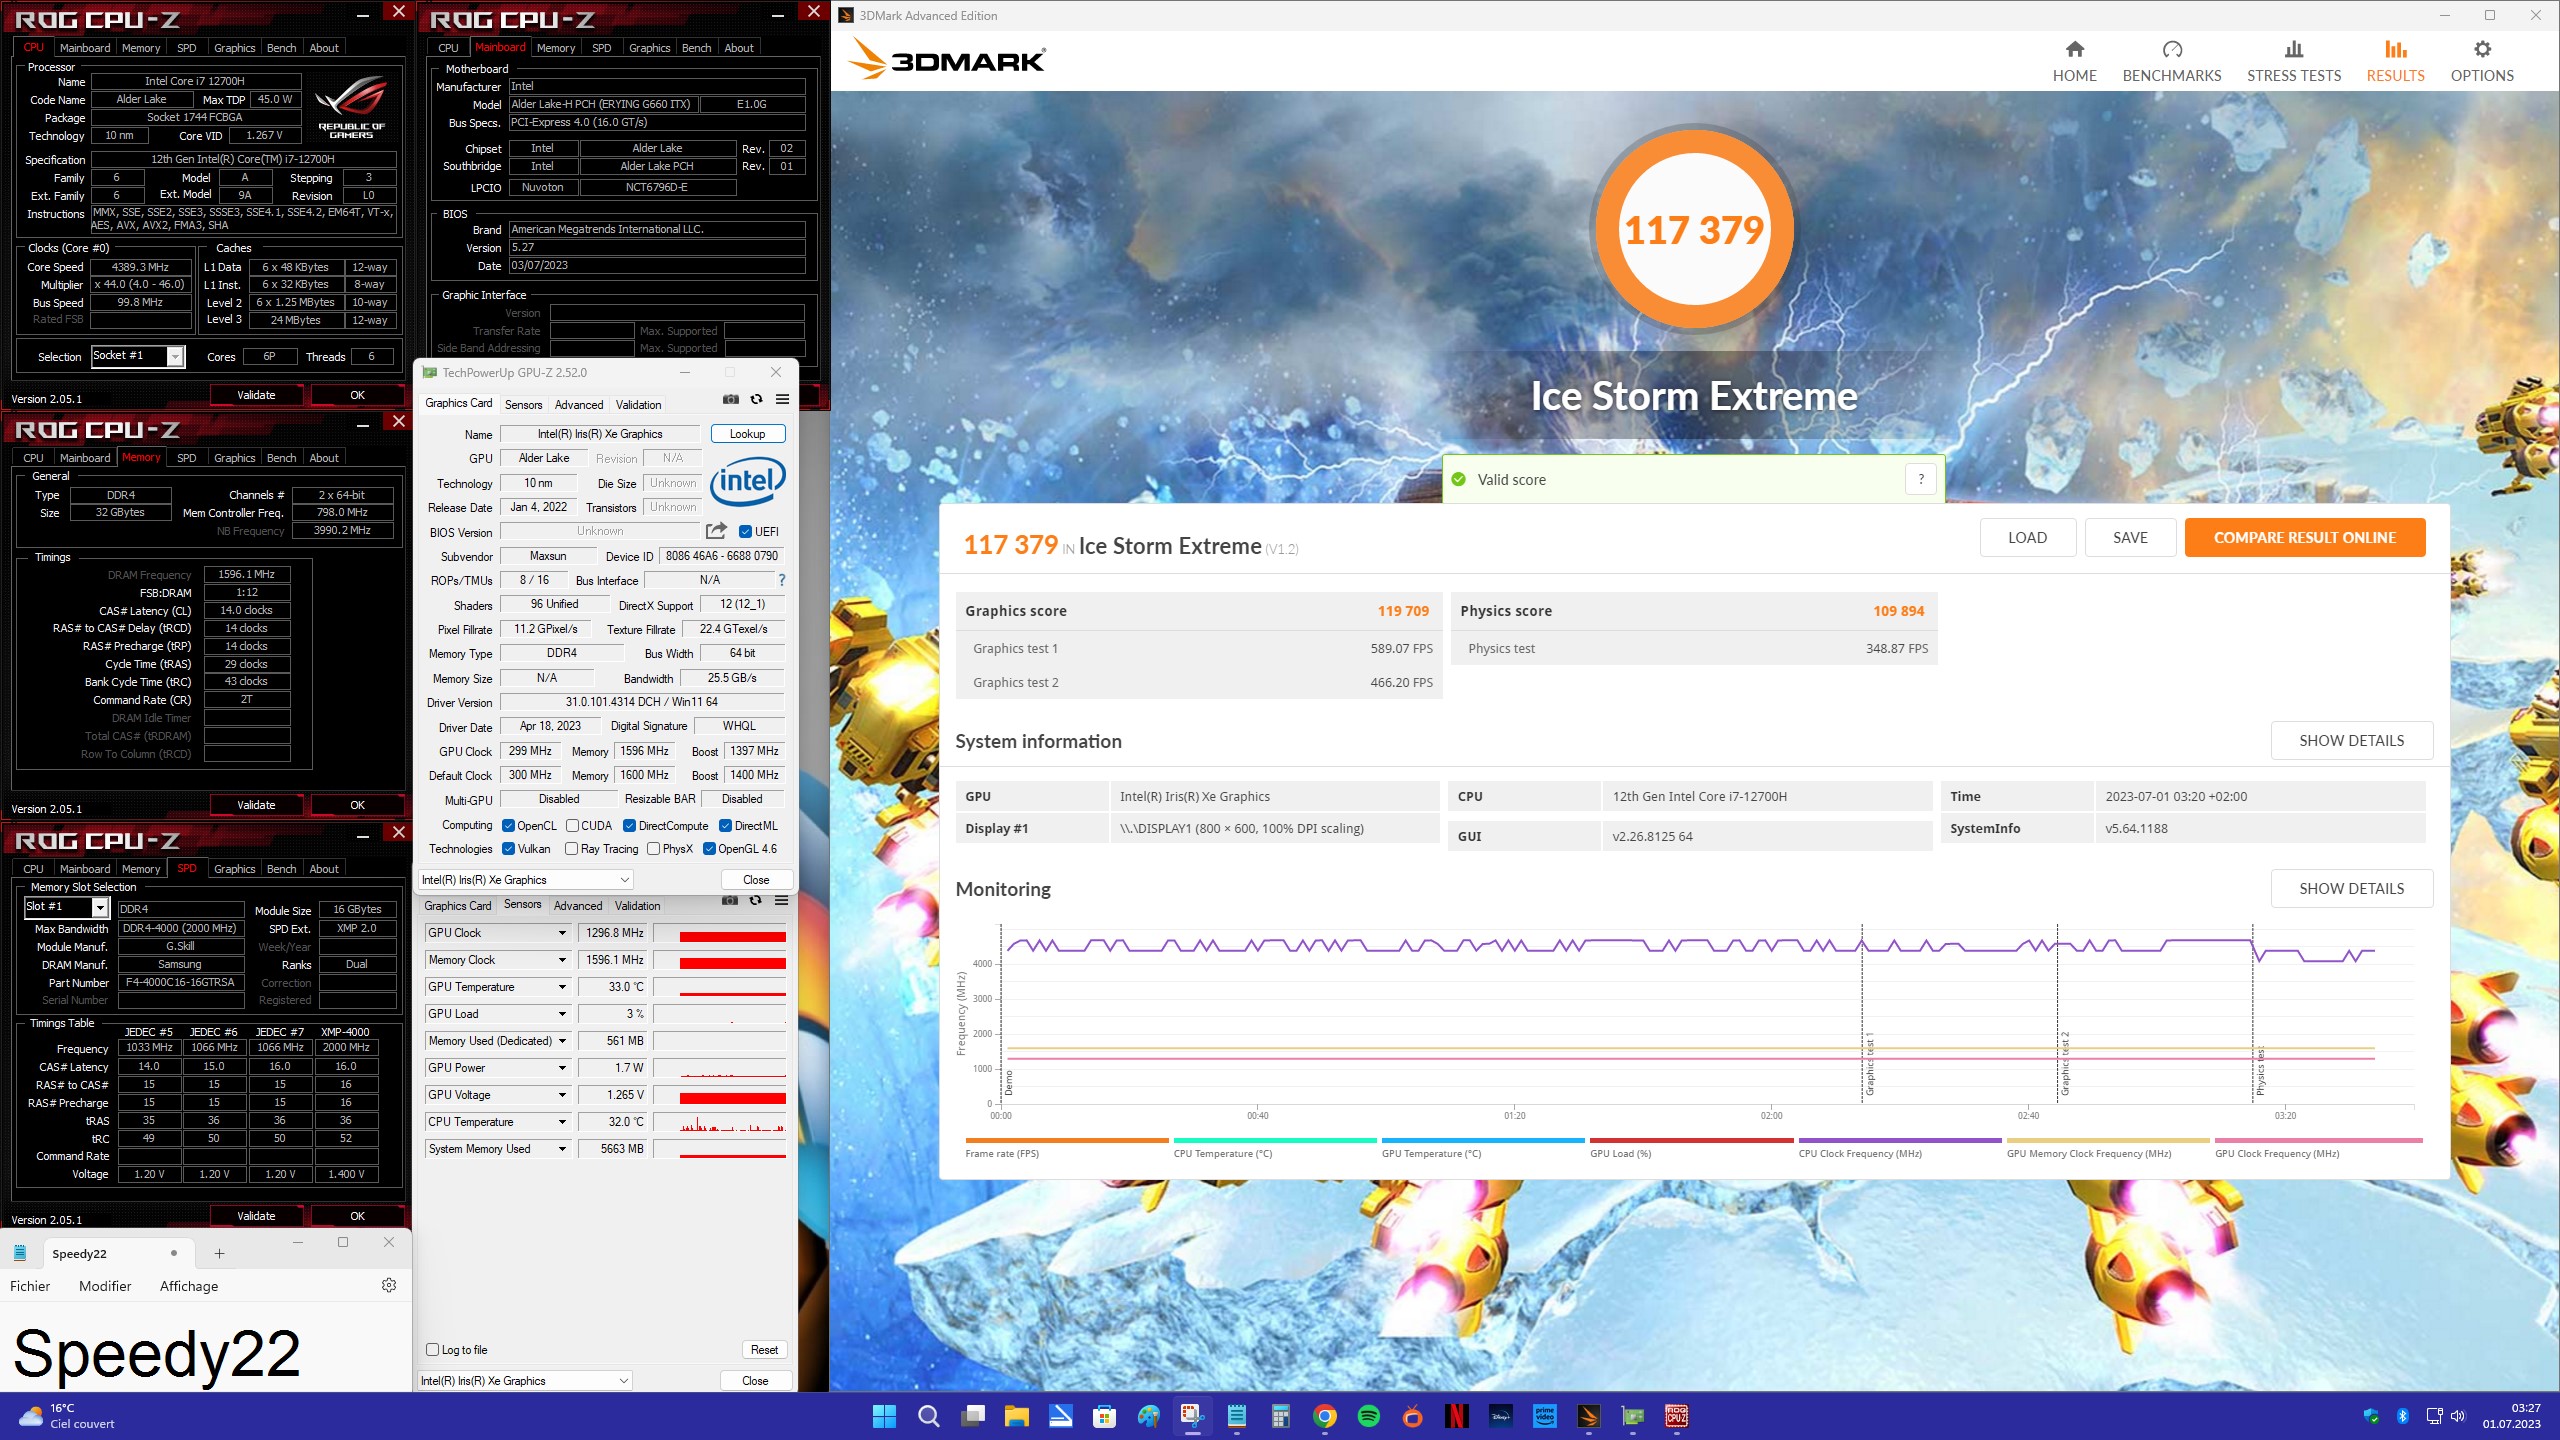Screen dimensions: 2560x1440
Task: Click COMPARE RESULT ONLINE button
Action: click(2304, 537)
